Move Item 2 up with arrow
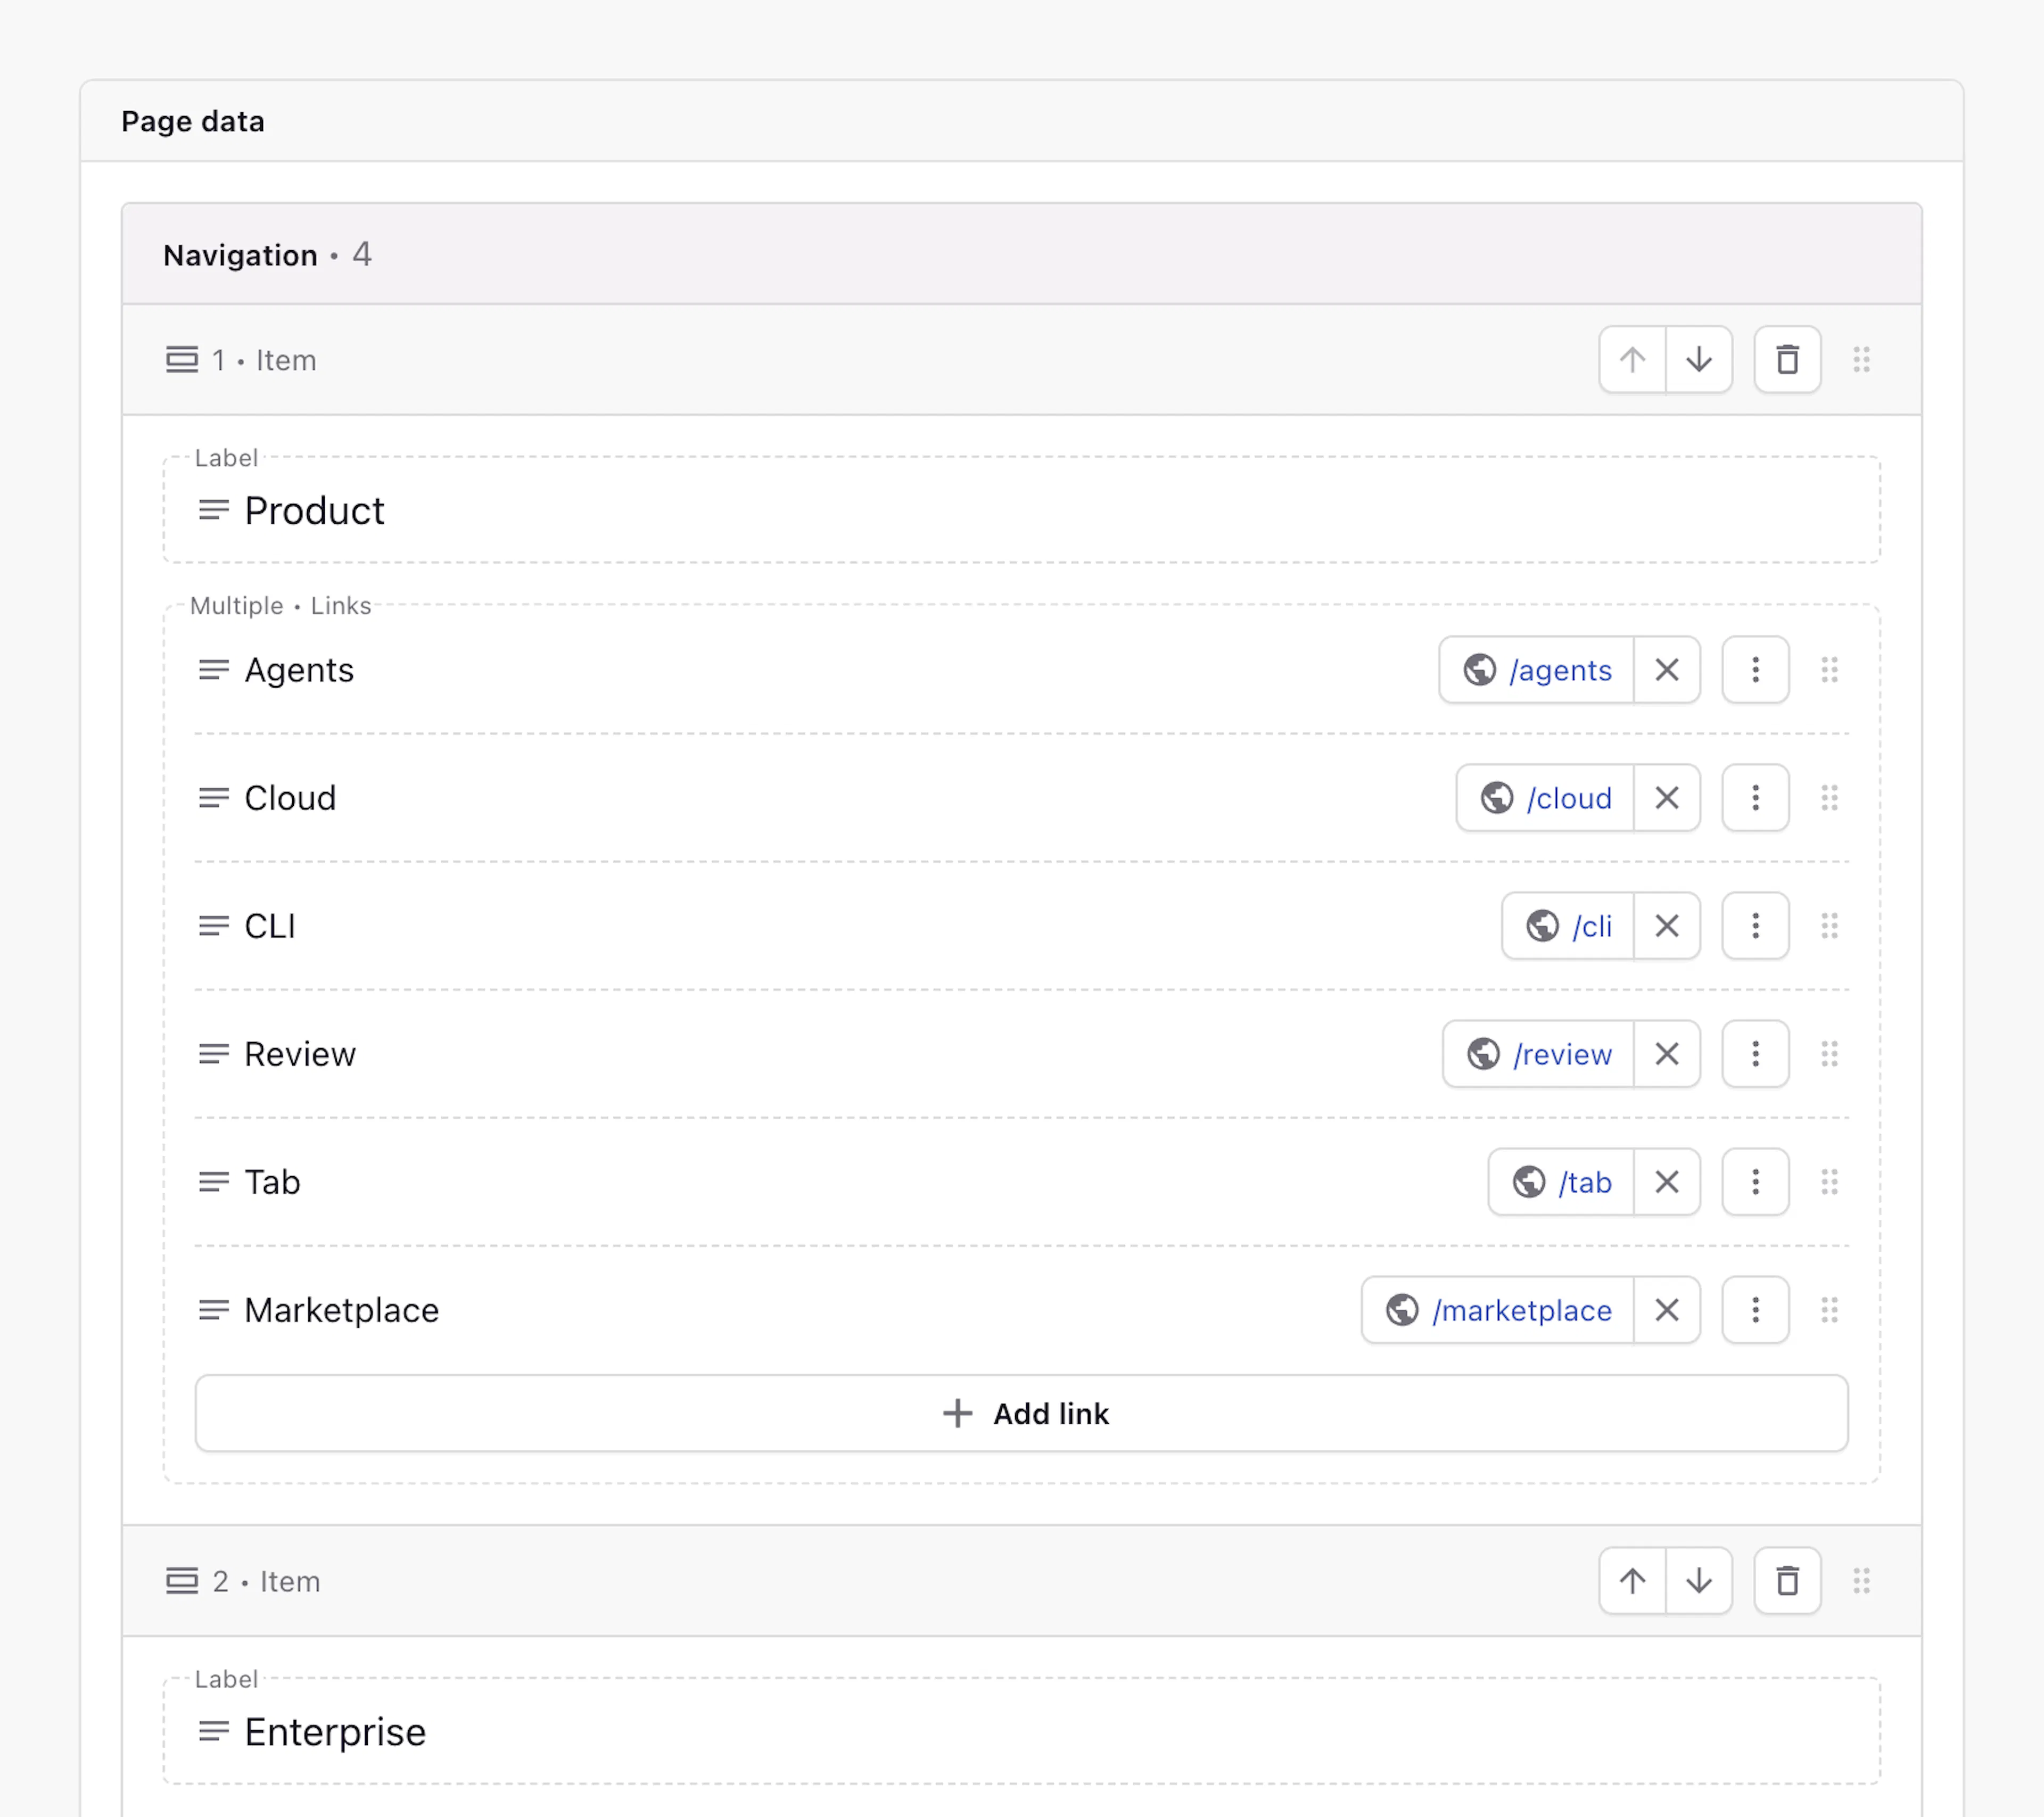This screenshot has height=1817, width=2044. point(1632,1580)
